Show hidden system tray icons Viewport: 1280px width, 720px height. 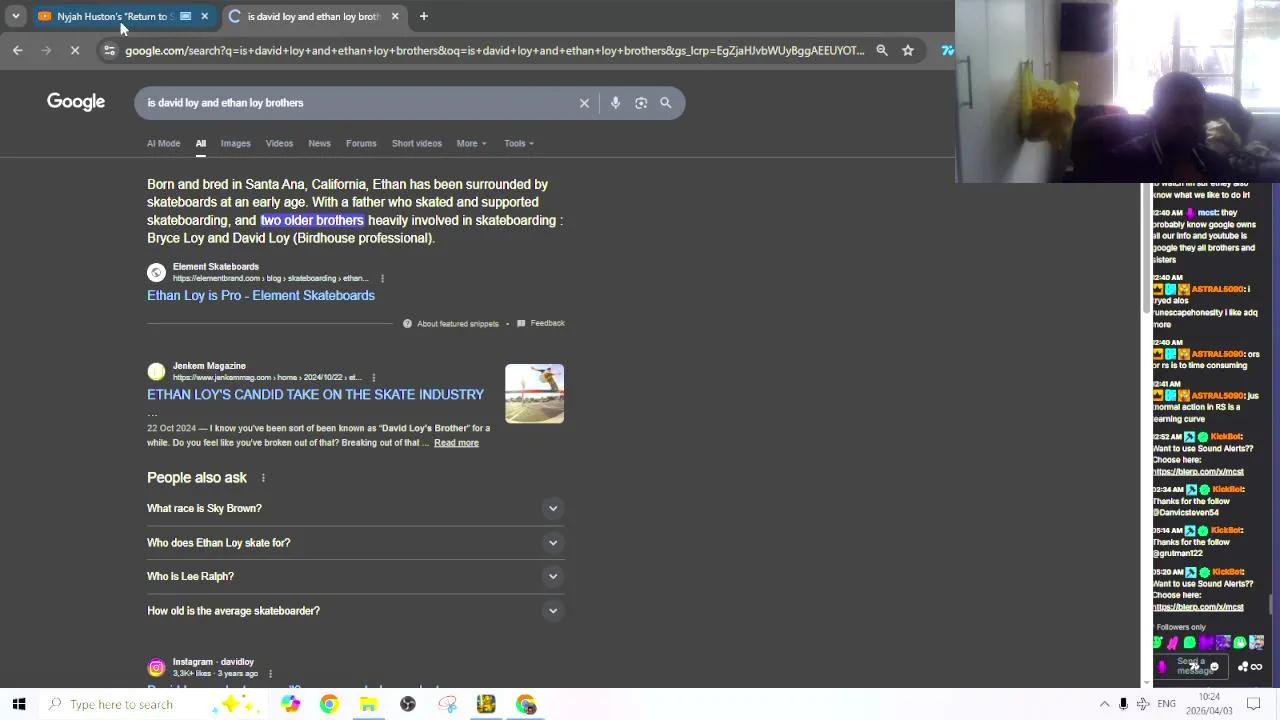[x=1104, y=704]
